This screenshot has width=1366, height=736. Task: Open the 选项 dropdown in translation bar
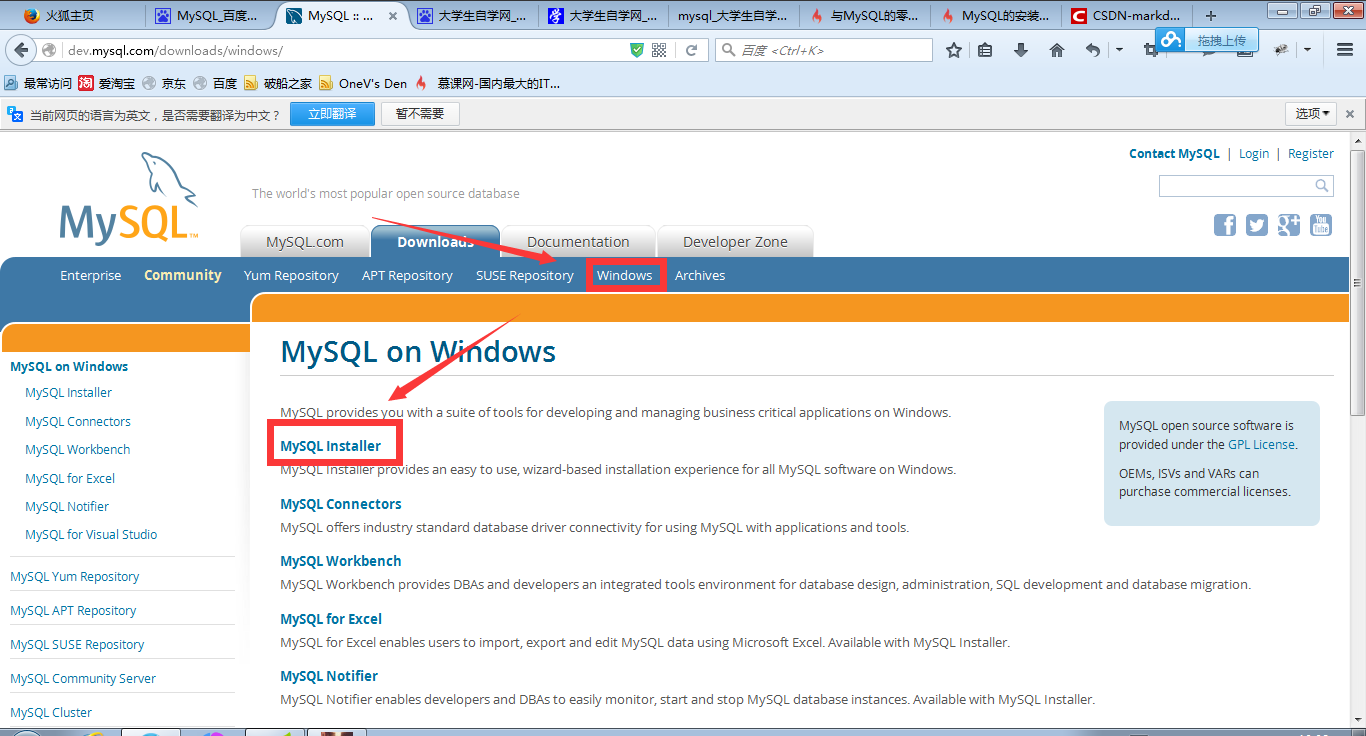1312,114
